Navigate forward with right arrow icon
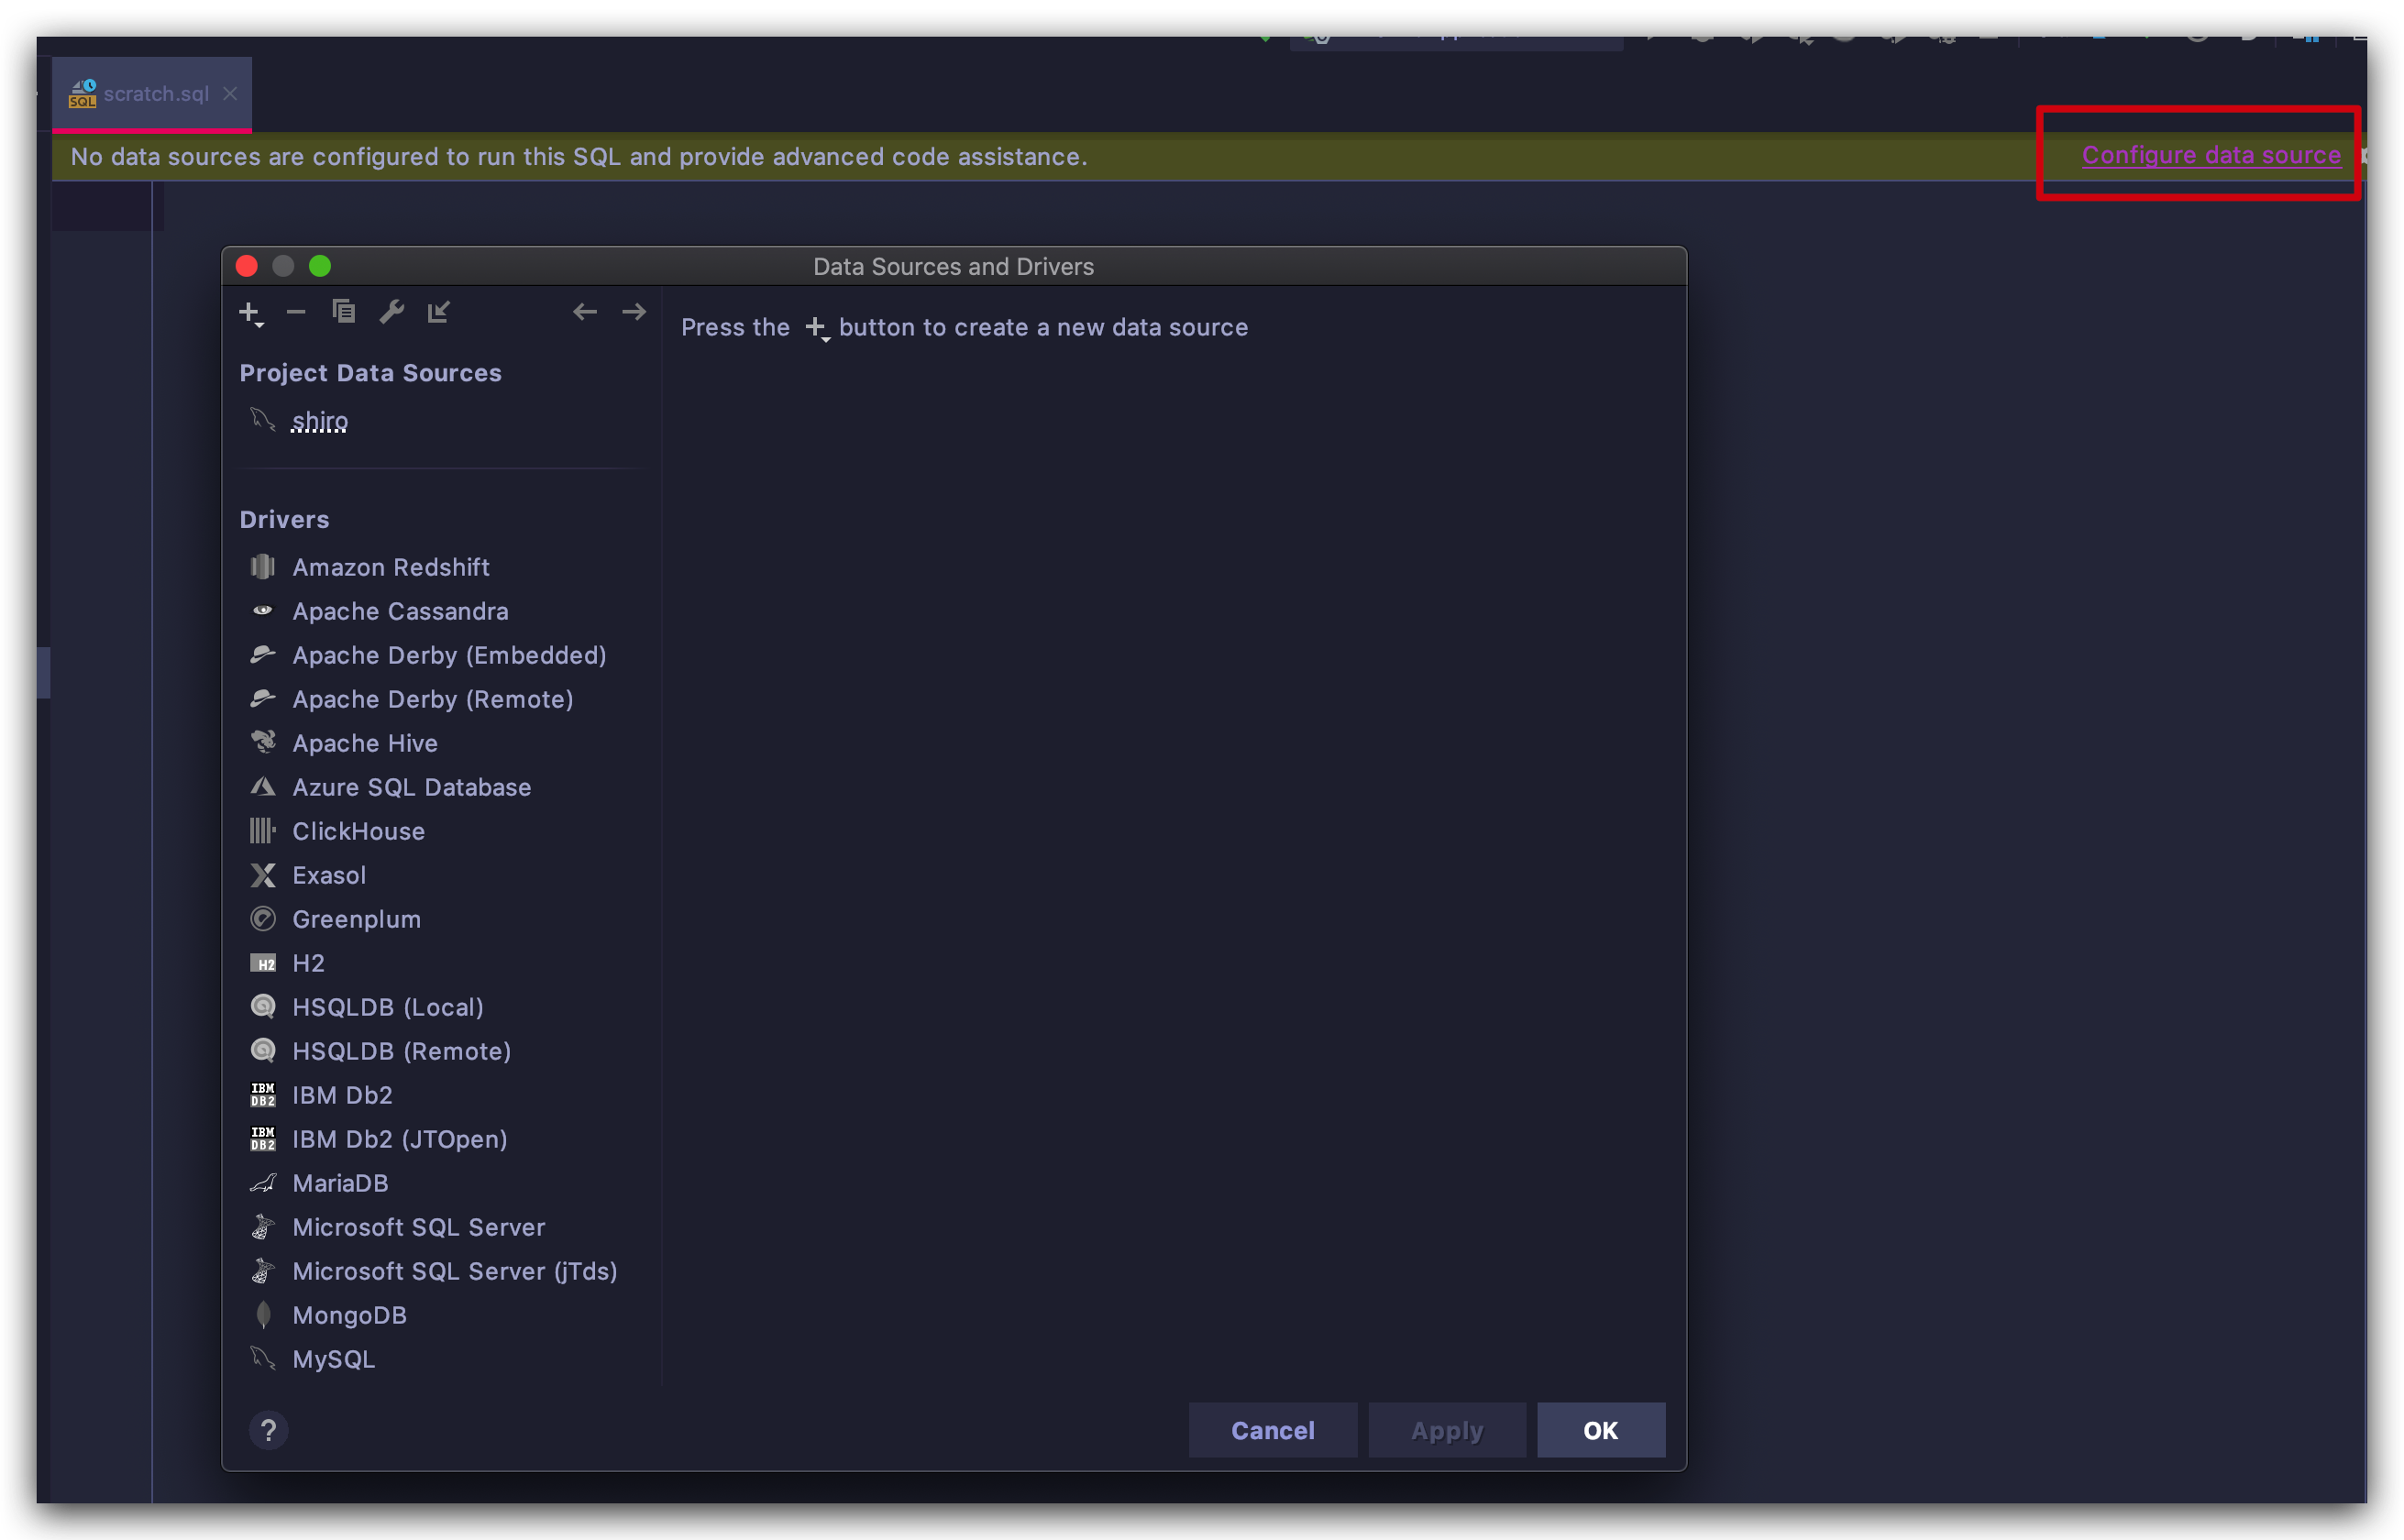Screen dimensions: 2404x1540 [634, 312]
